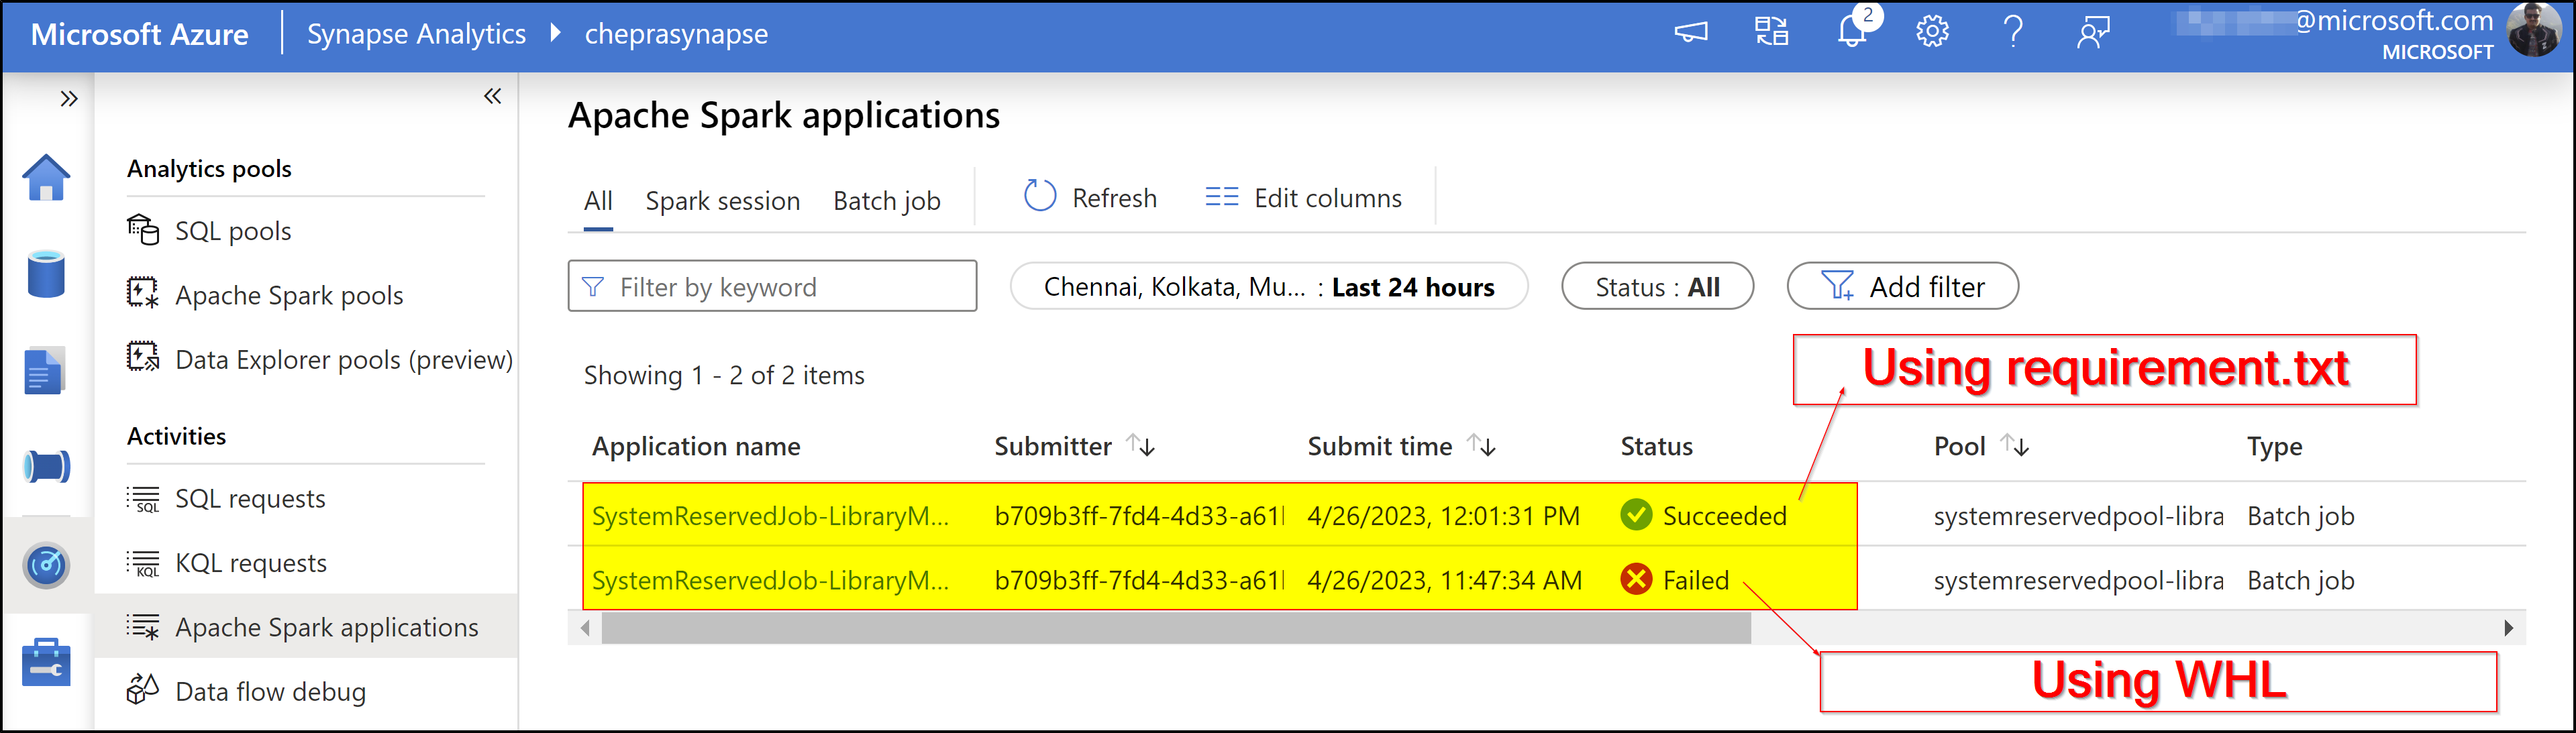Click the SQL pools icon
Viewport: 2576px width, 733px height.
(143, 230)
